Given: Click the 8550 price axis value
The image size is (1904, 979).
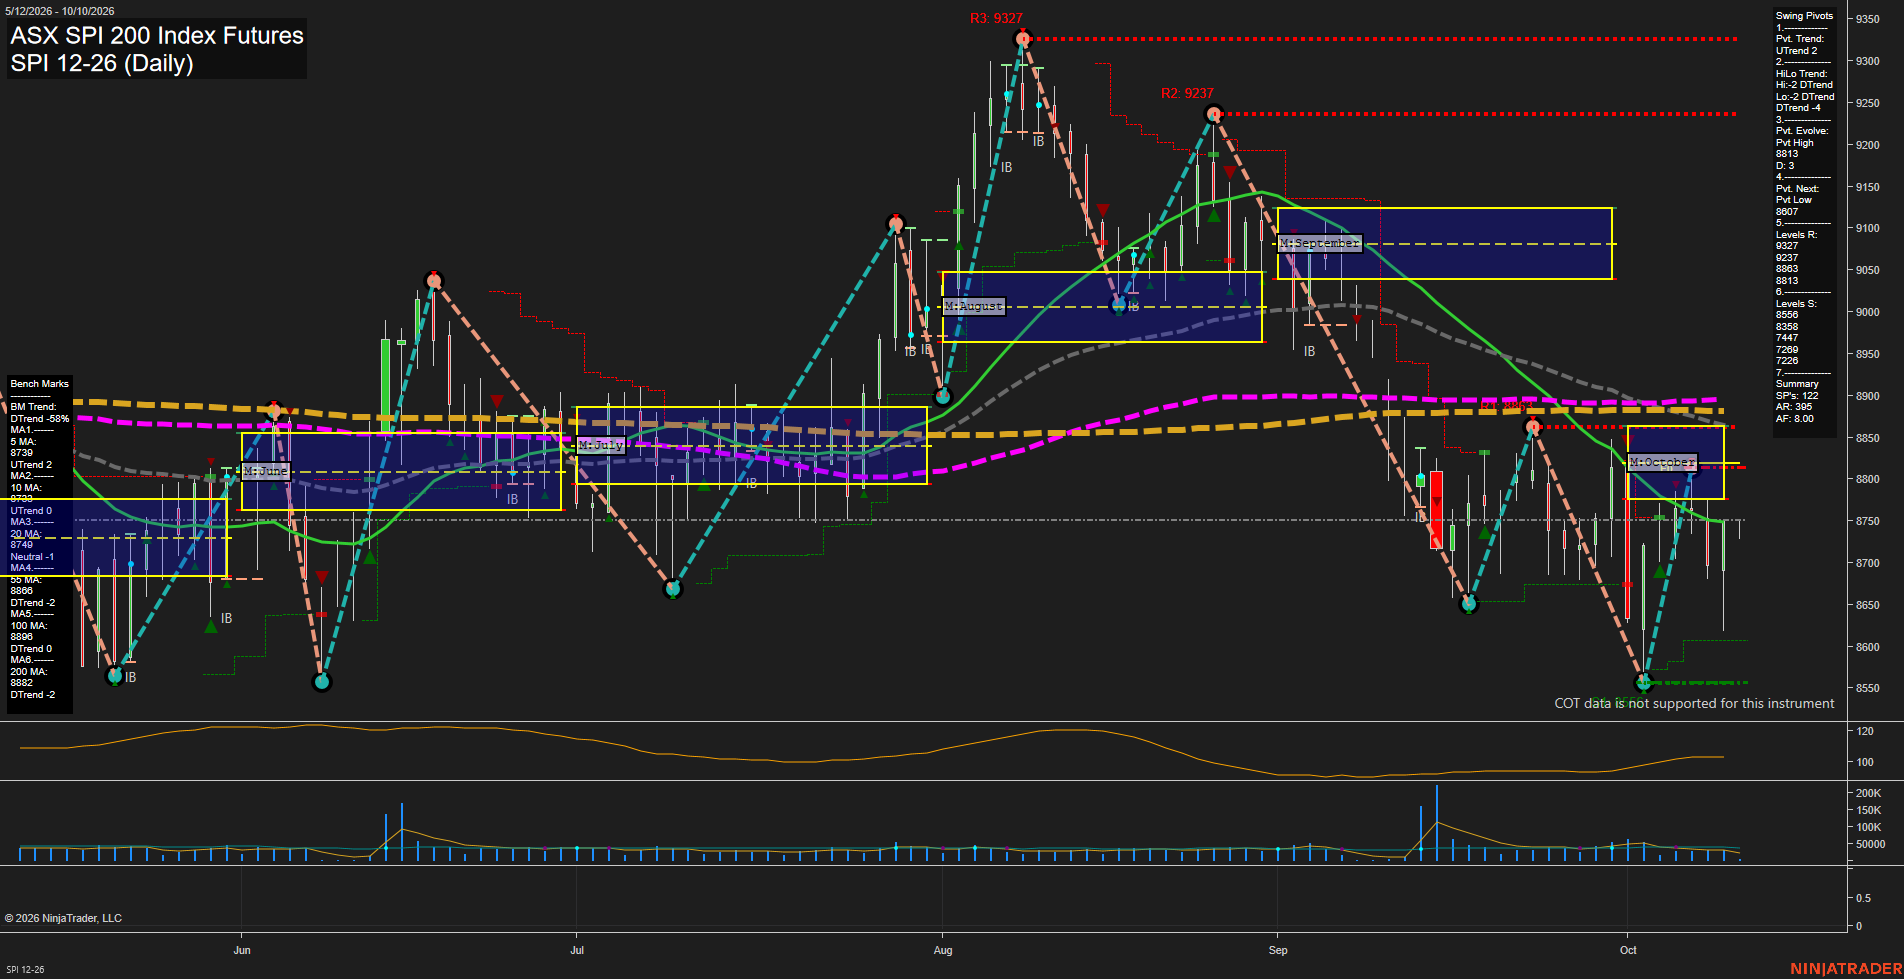Looking at the screenshot, I should 1867,688.
